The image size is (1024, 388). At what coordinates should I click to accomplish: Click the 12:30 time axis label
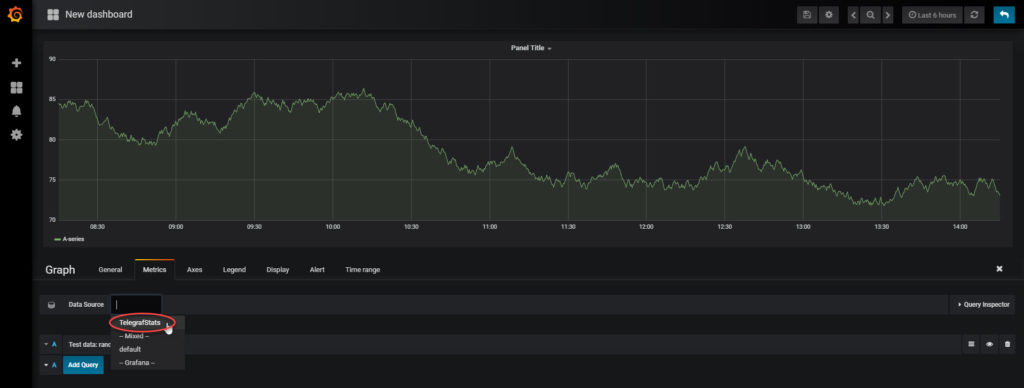click(724, 227)
